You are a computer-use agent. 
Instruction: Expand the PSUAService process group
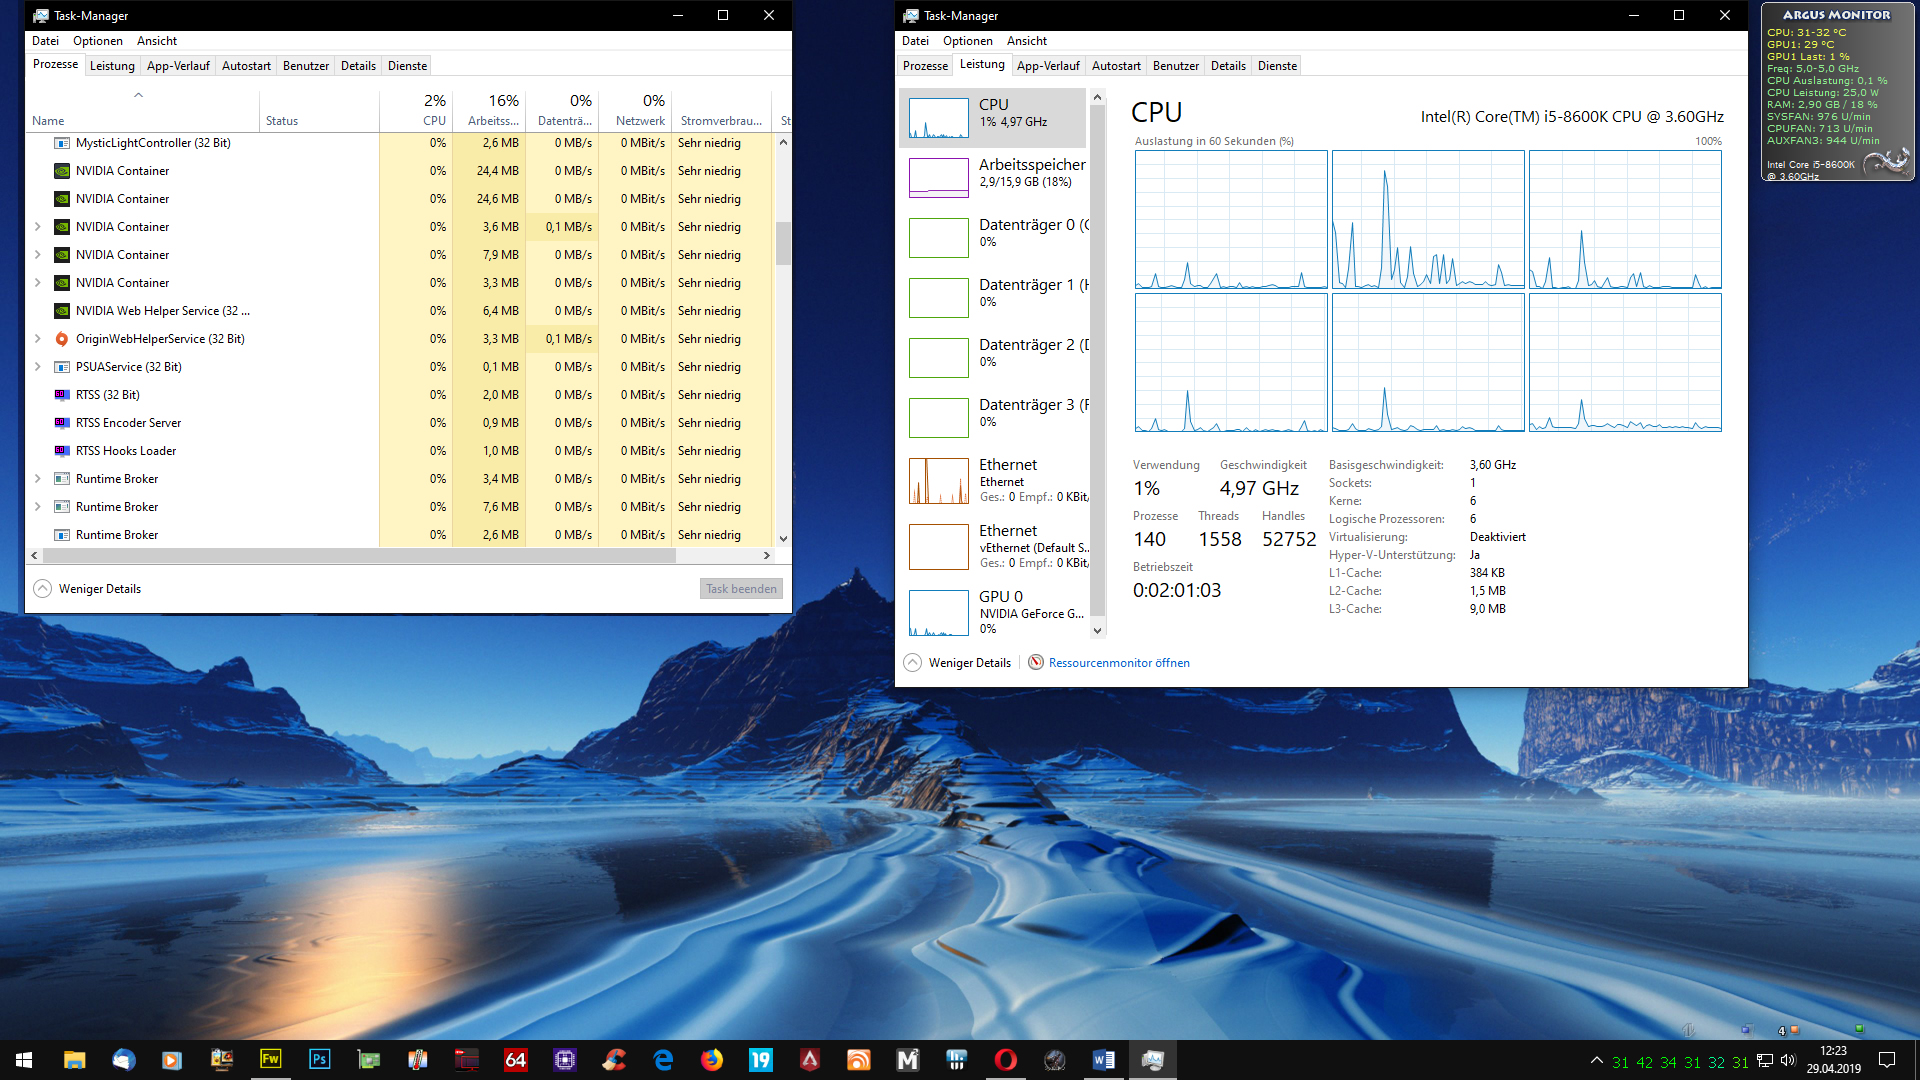[x=38, y=367]
